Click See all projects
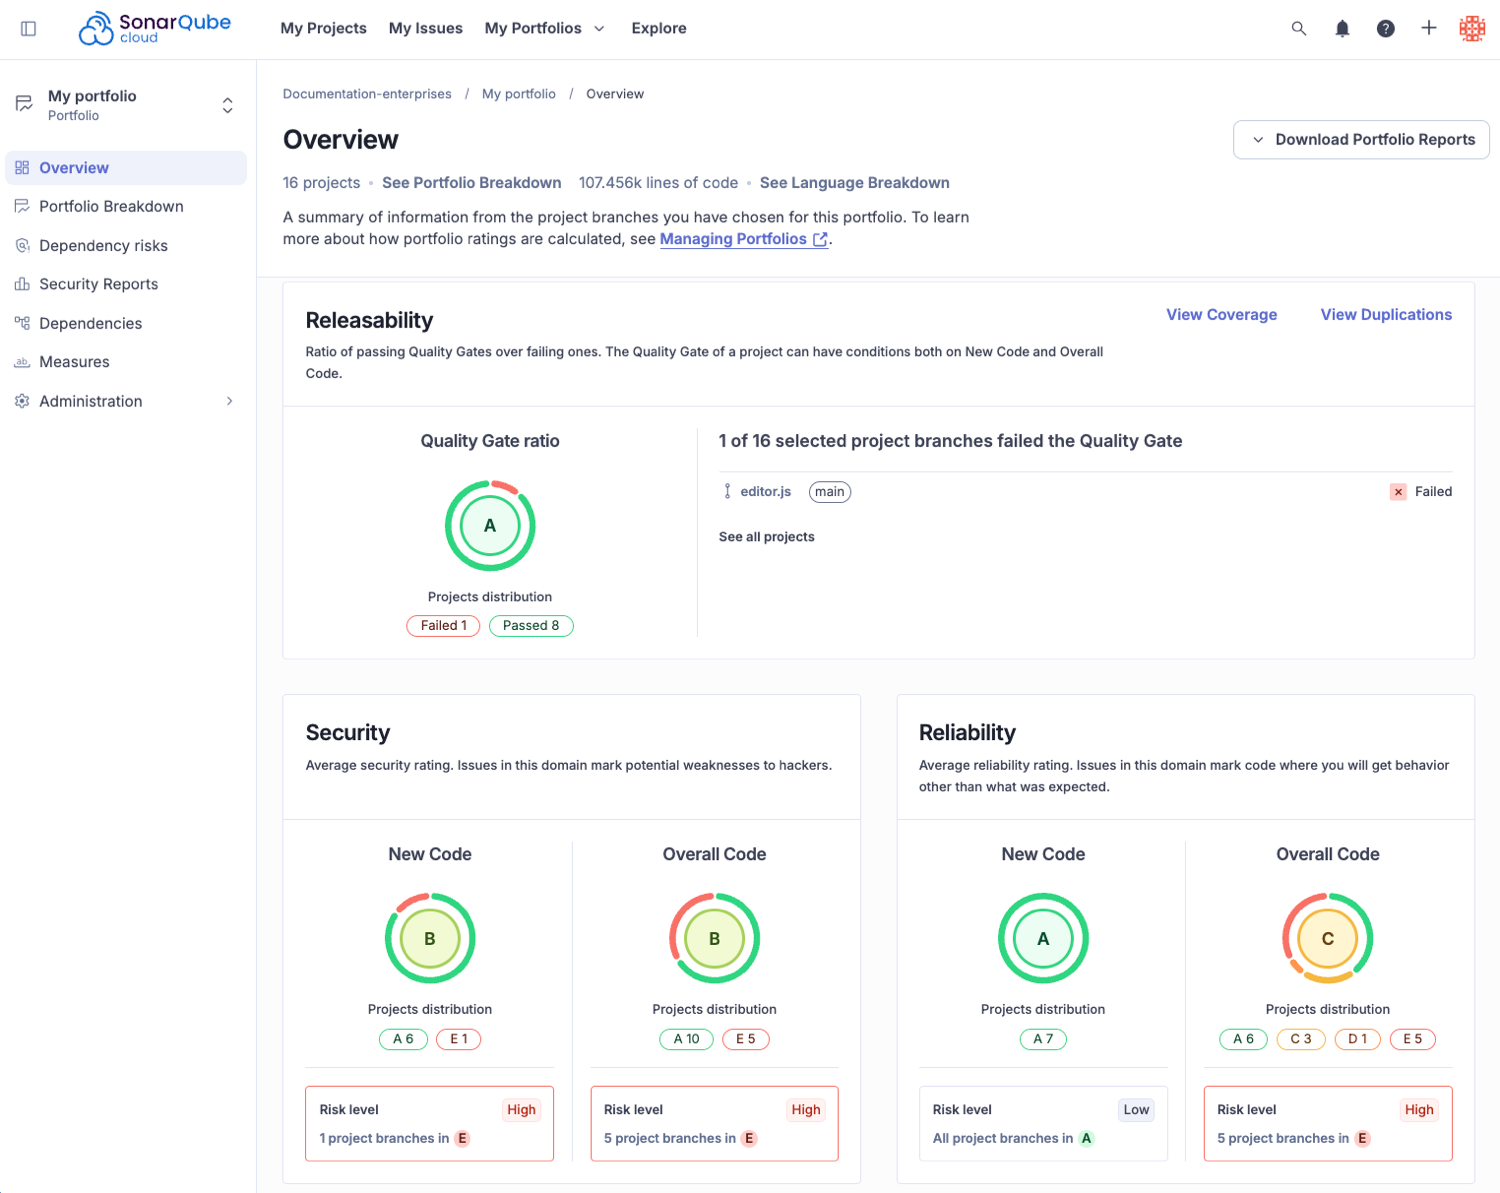 pos(767,537)
